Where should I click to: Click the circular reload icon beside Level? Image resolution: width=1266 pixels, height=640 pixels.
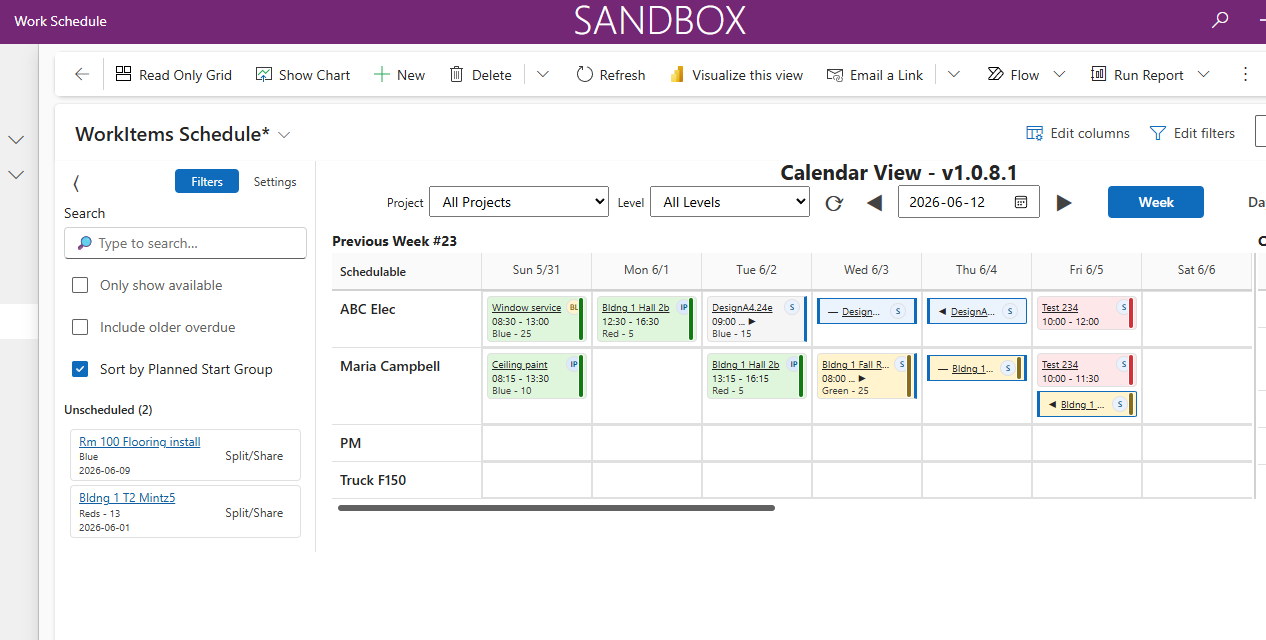pos(834,203)
